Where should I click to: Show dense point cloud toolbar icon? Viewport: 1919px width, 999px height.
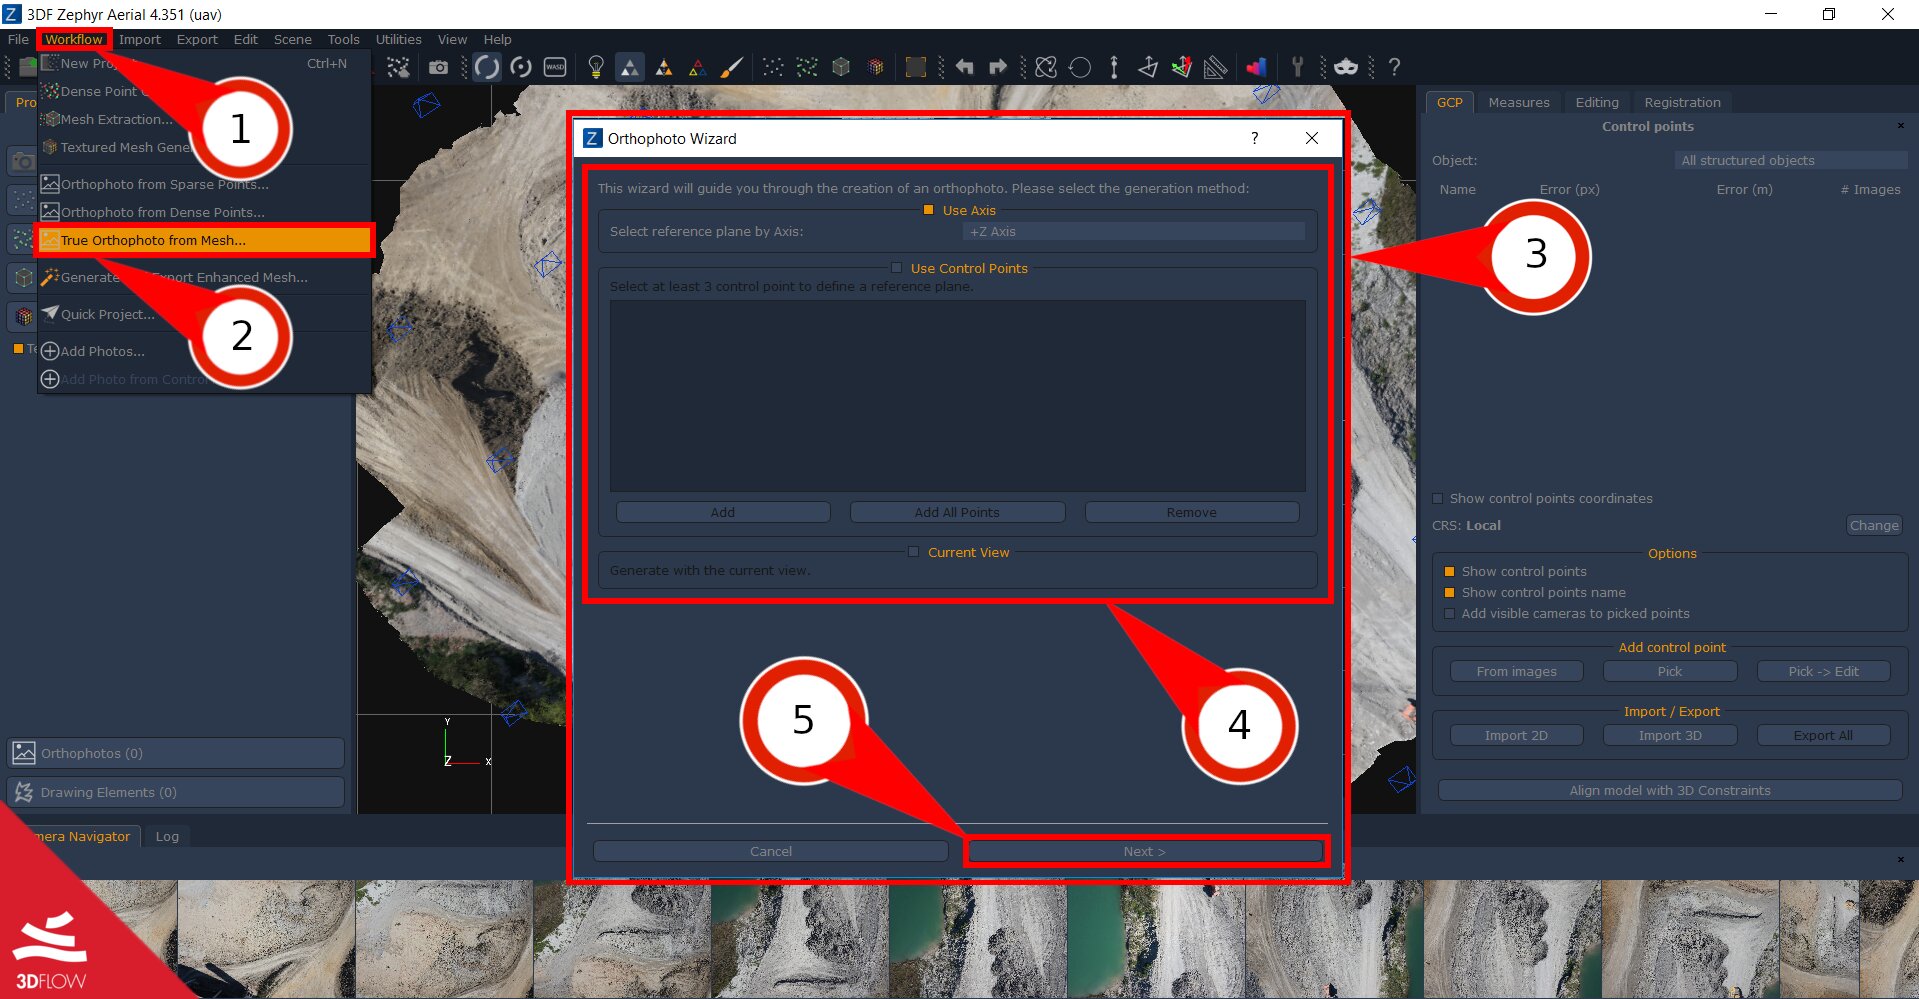[807, 67]
